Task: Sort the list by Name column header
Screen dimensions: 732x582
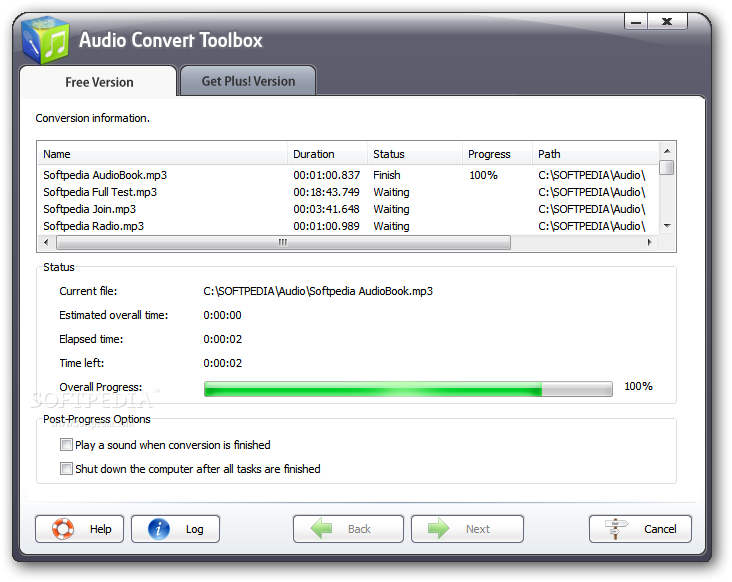Action: [162, 154]
